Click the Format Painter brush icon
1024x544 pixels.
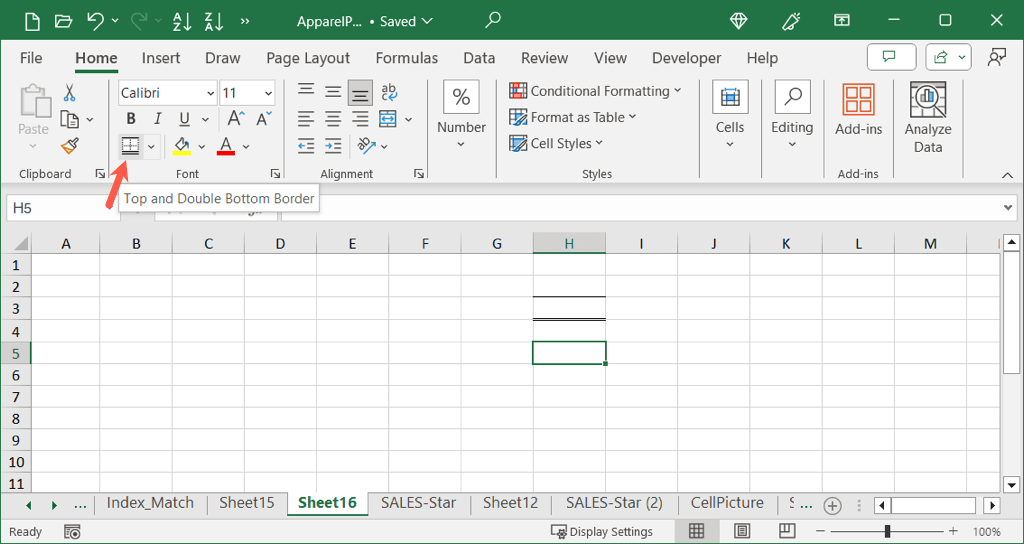click(x=69, y=146)
